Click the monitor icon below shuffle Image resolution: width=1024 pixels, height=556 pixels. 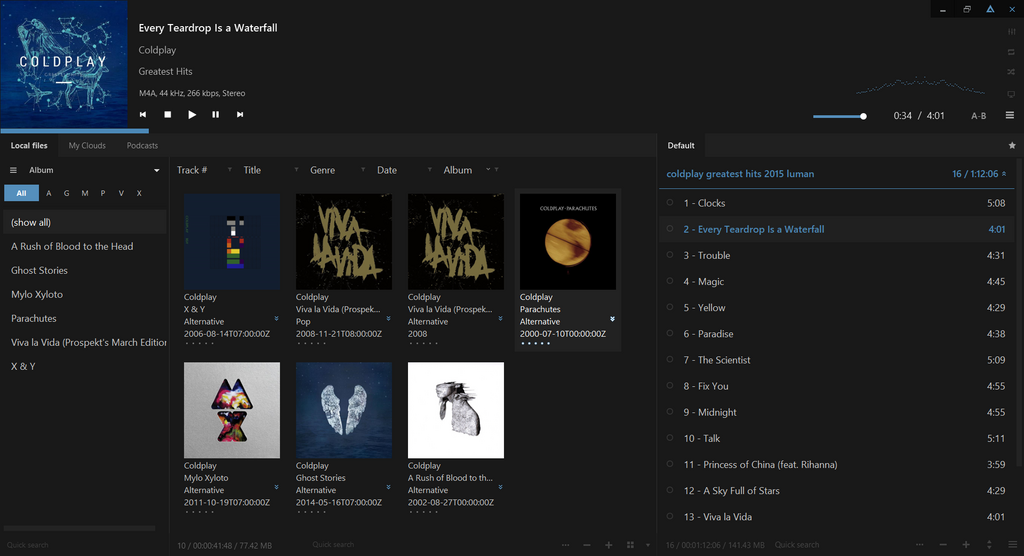1012,94
